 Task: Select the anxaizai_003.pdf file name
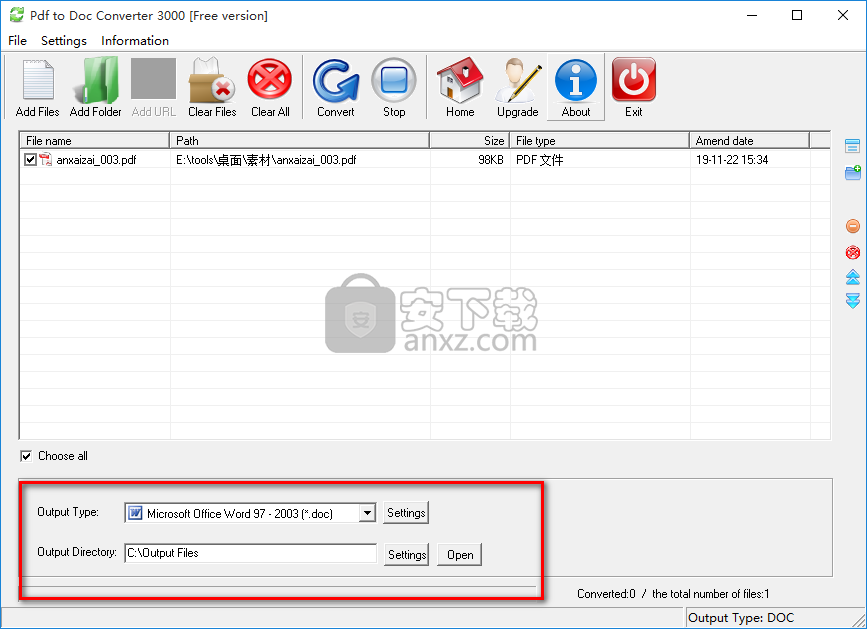pos(96,160)
